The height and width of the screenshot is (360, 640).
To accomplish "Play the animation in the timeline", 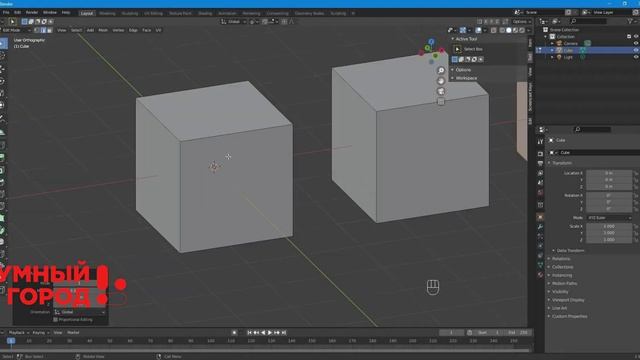I will 270,333.
